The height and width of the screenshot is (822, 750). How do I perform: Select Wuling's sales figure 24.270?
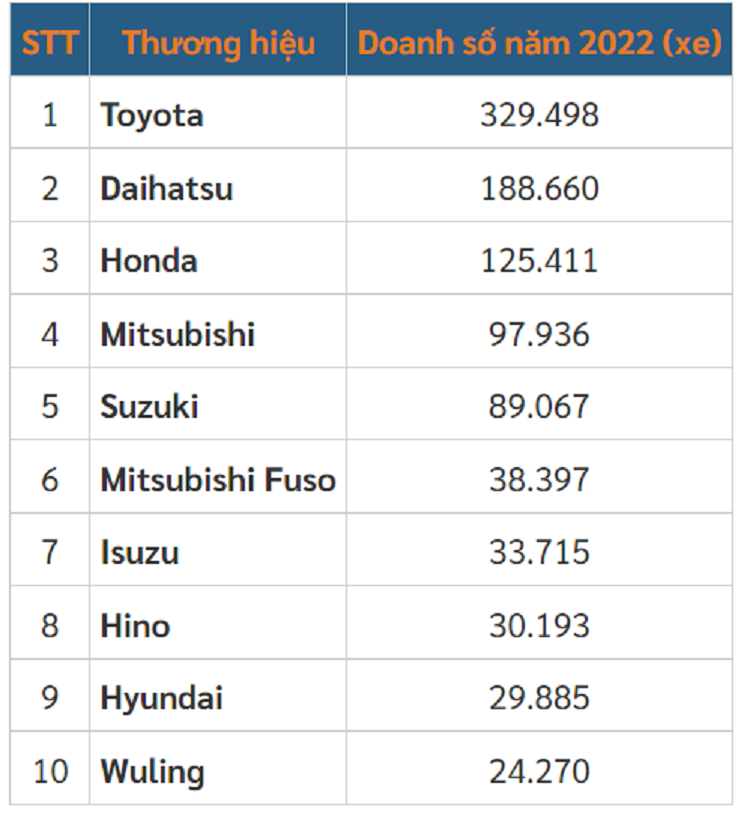pos(539,772)
